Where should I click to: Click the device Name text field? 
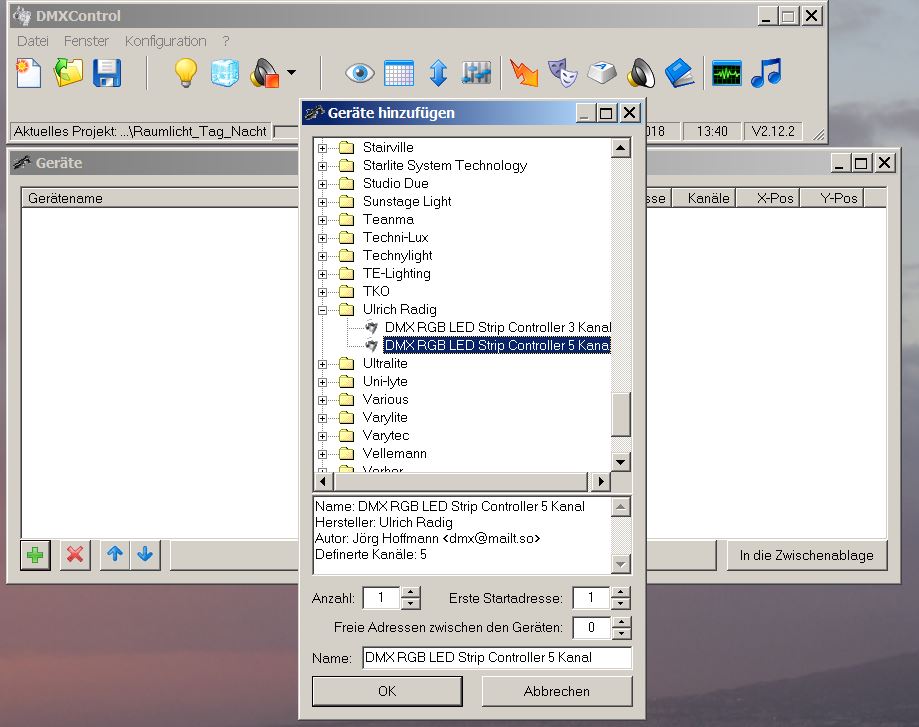[496, 658]
